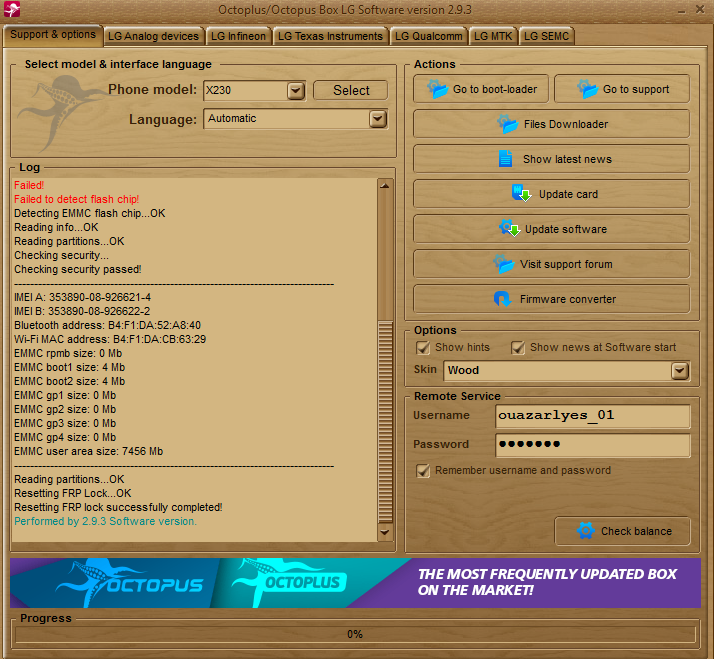The image size is (714, 659).
Task: Toggle Remember username and password checkbox
Action: point(423,470)
